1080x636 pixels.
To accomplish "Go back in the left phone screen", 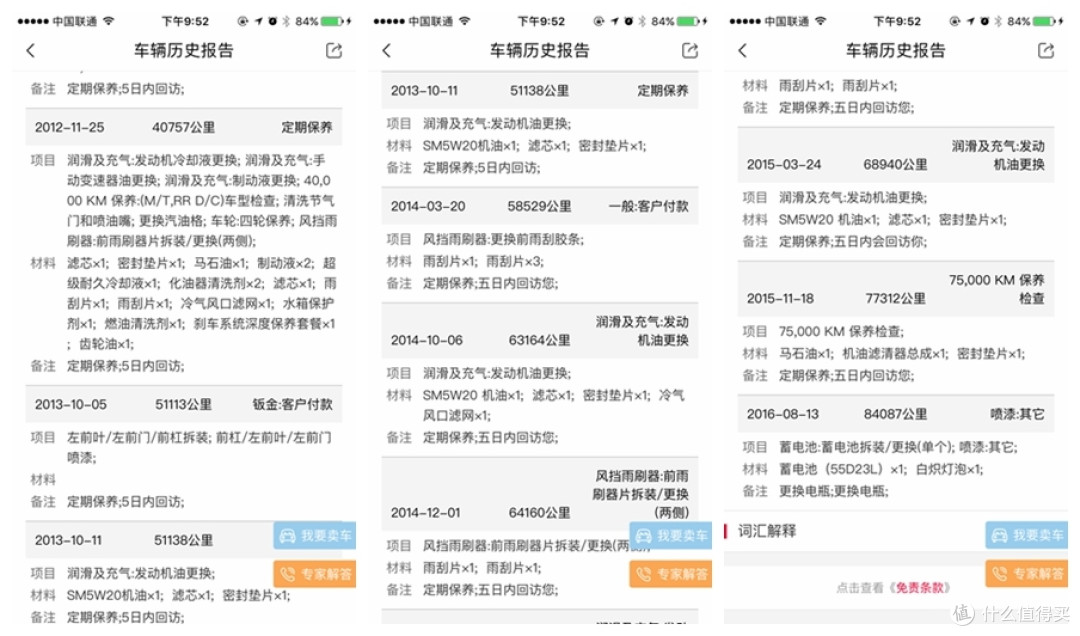I will pyautogui.click(x=30, y=50).
